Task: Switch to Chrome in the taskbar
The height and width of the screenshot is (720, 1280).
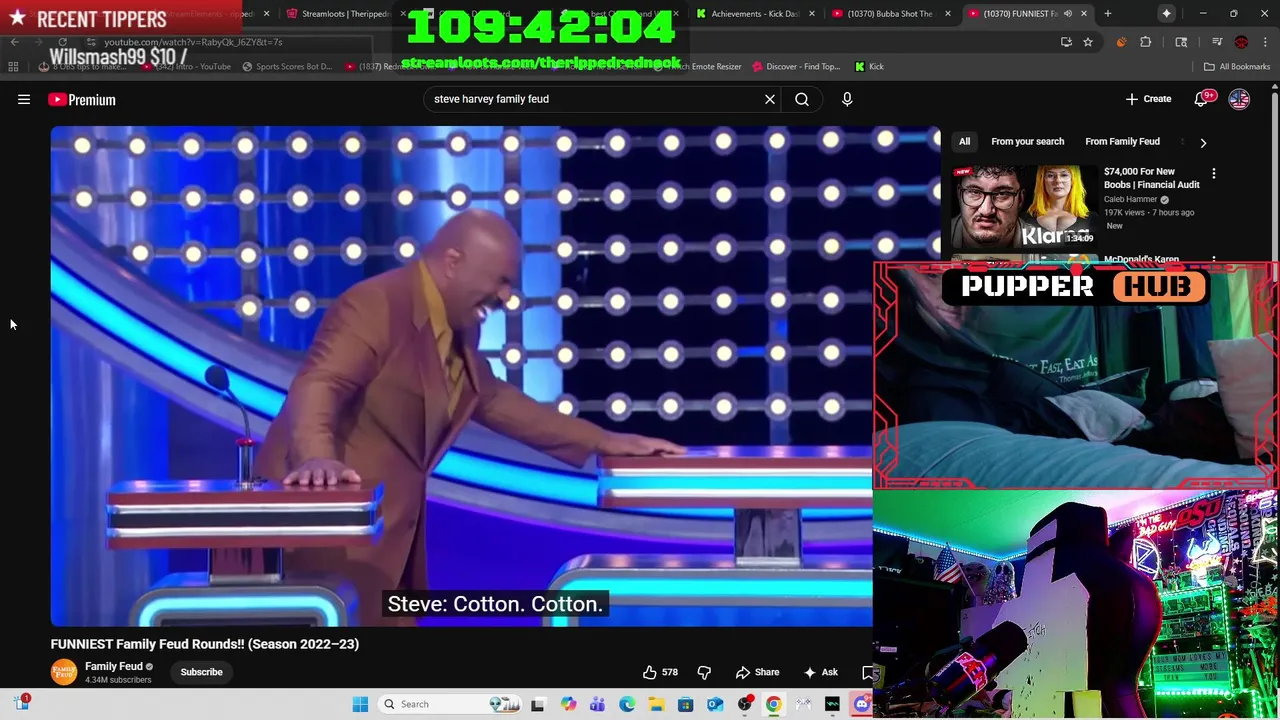Action: pos(774,704)
